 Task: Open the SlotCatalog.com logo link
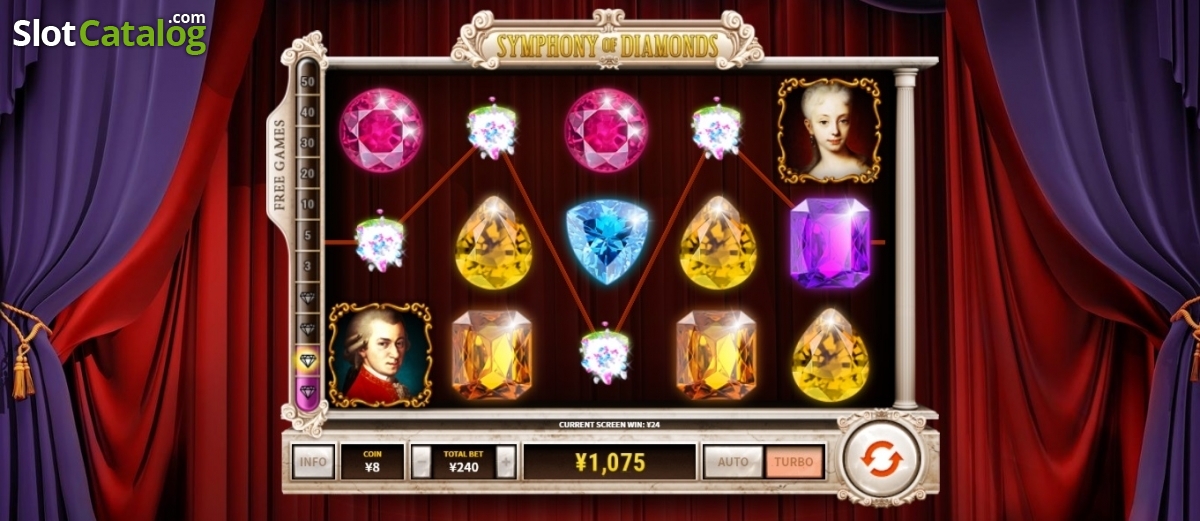110,32
